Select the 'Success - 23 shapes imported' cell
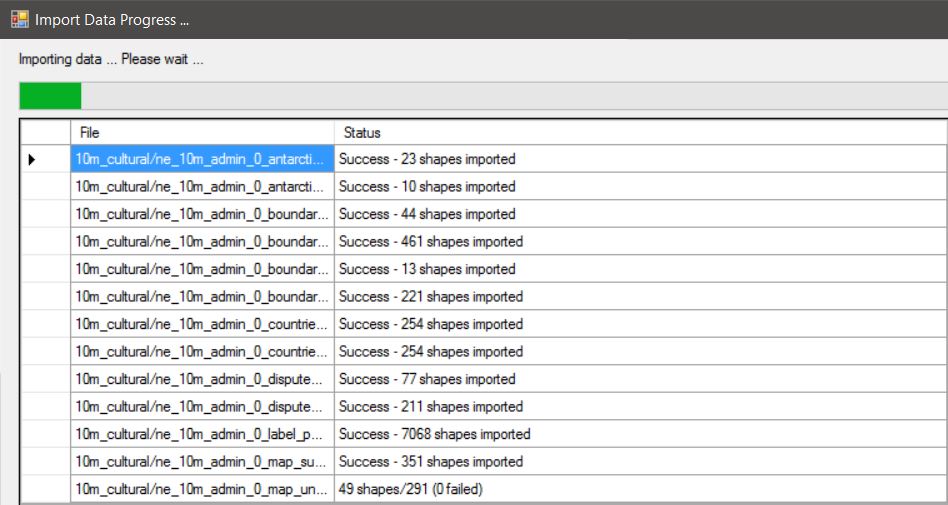 pyautogui.click(x=427, y=159)
